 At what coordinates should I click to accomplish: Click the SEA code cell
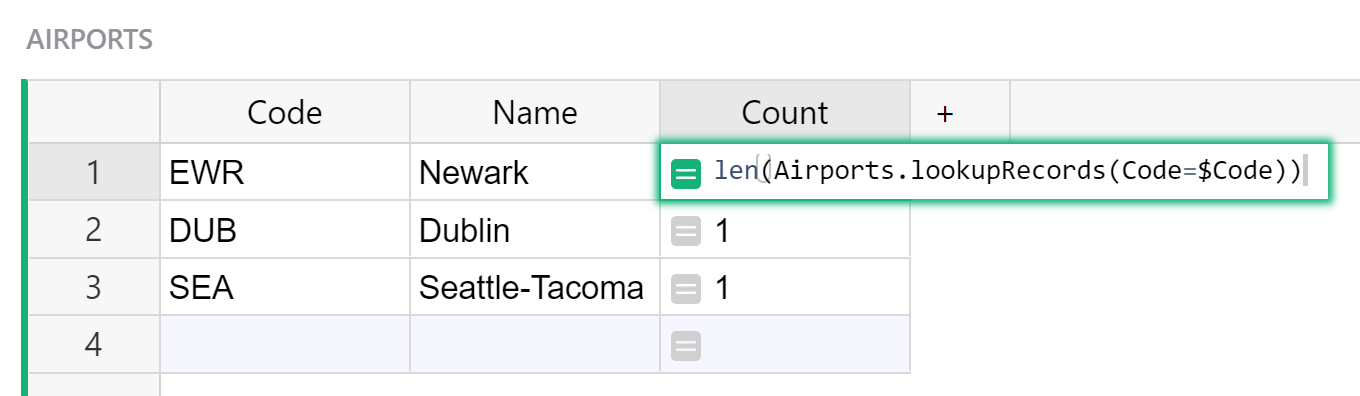[285, 288]
